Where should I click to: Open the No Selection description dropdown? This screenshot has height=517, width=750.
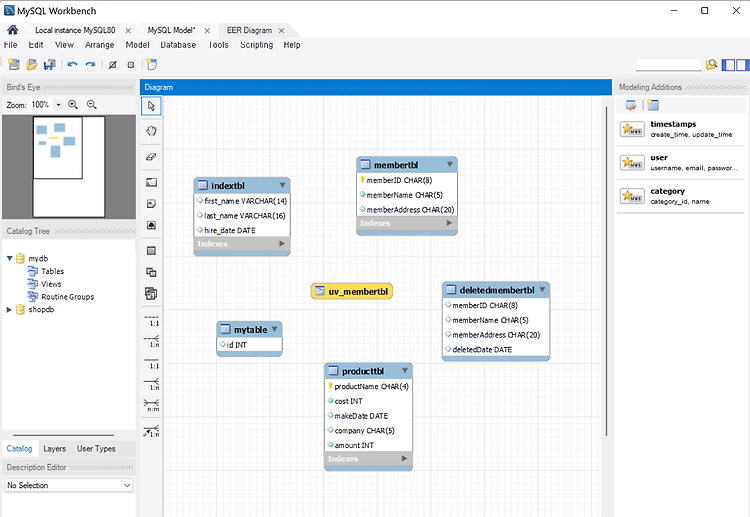click(x=69, y=485)
